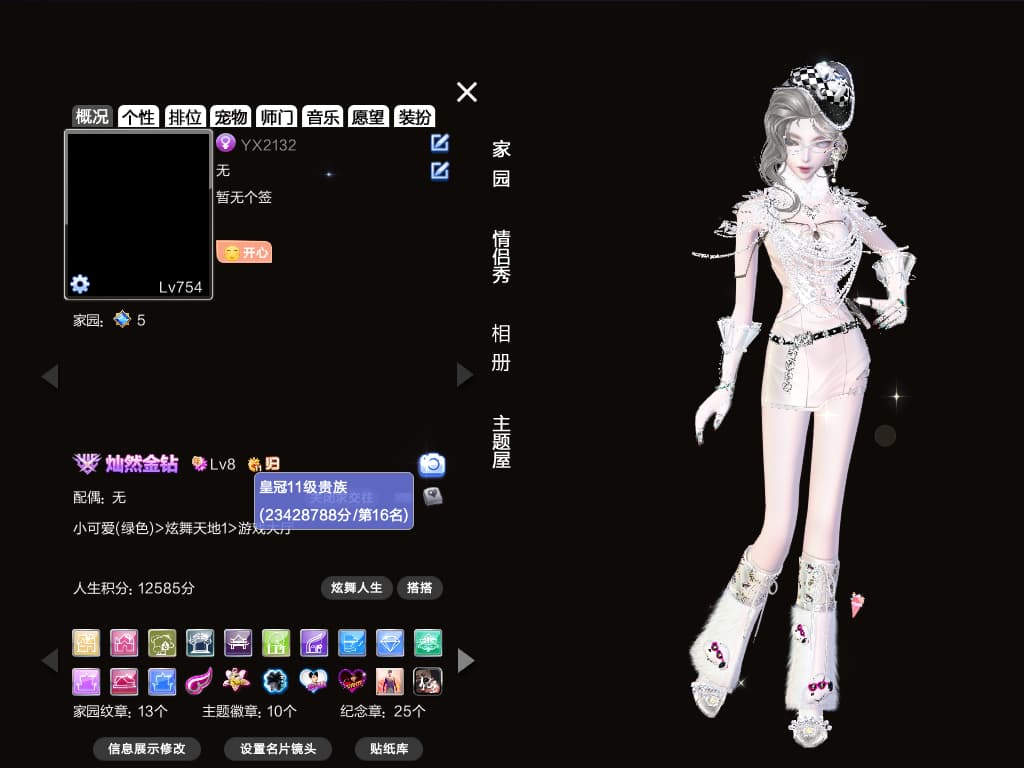Open the 贴纸库 sticker library
This screenshot has width=1024, height=768.
click(388, 749)
